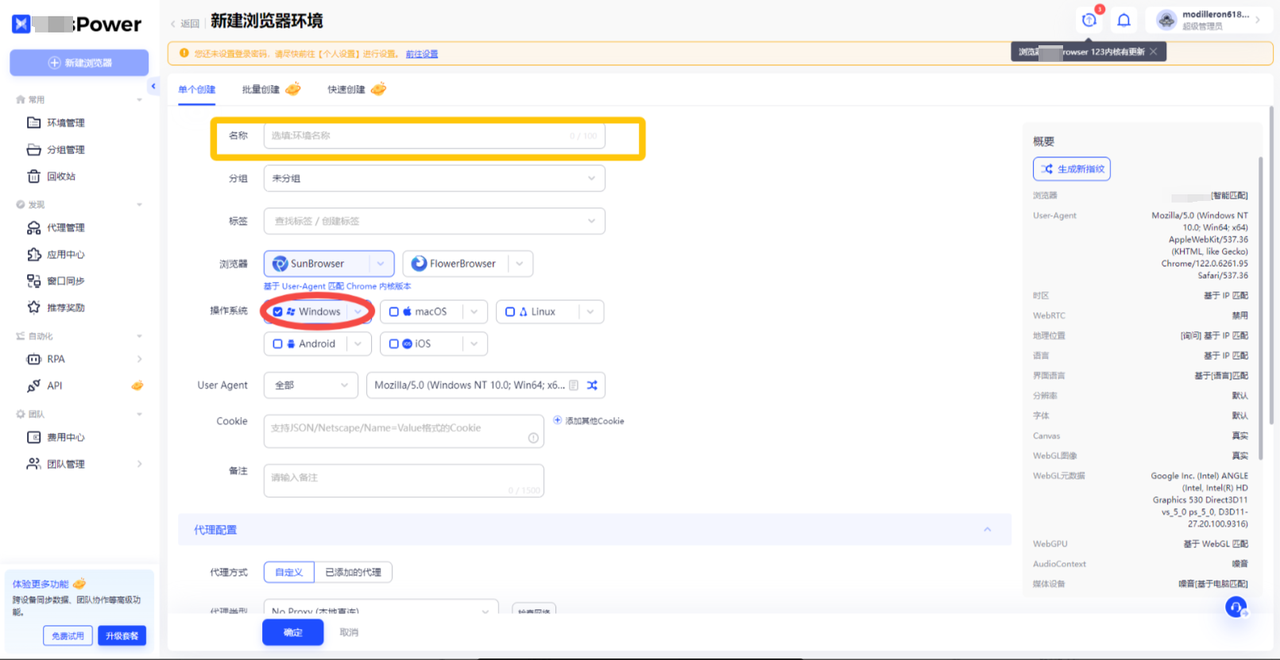Click the 名称 environment name input field
This screenshot has width=1280, height=660.
434,135
